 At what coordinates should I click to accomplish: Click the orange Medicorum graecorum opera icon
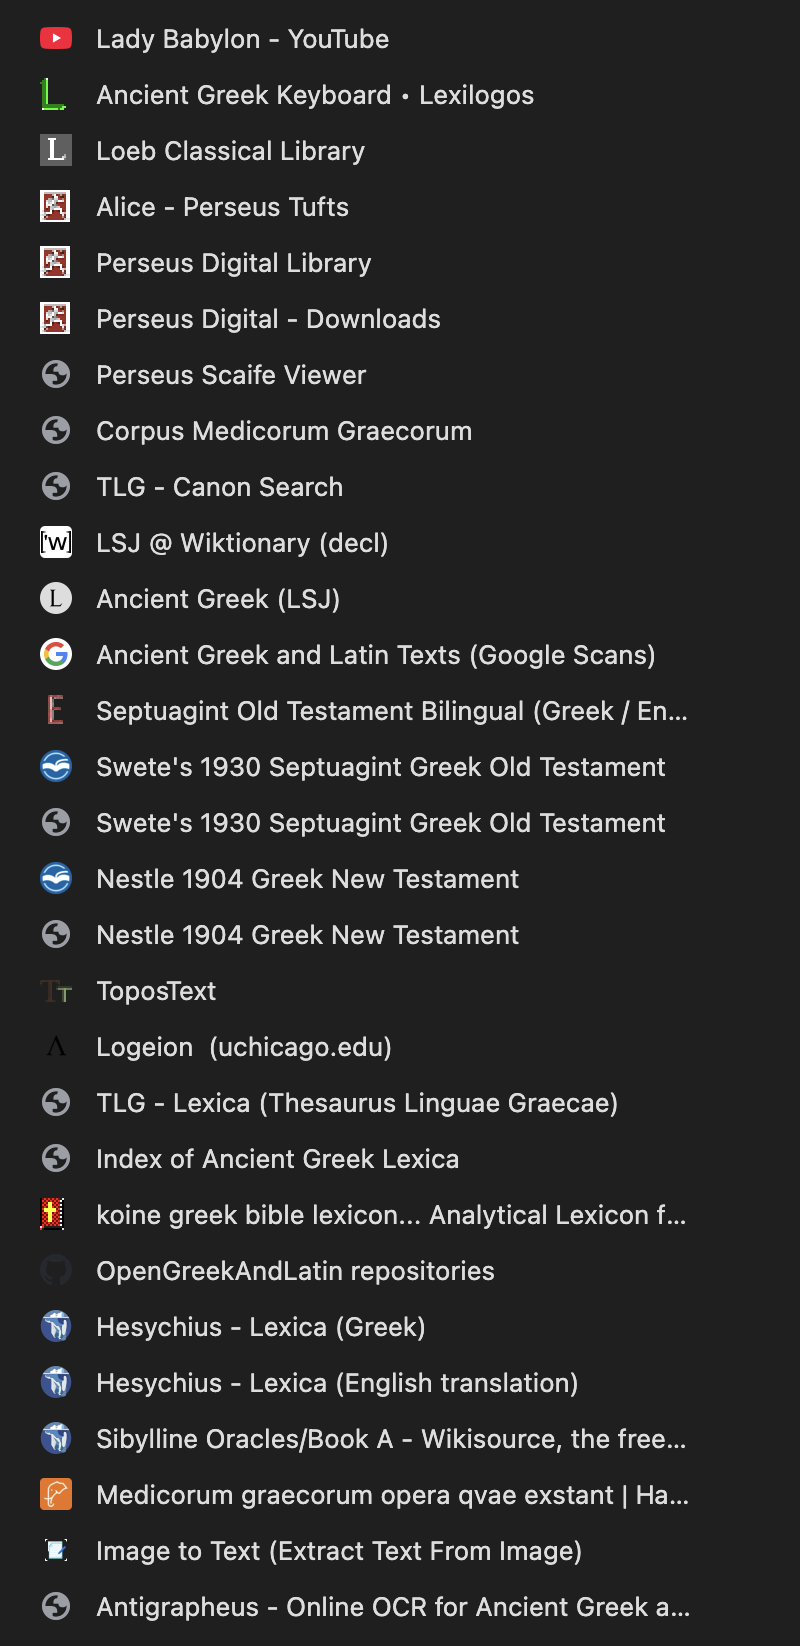tap(56, 1495)
